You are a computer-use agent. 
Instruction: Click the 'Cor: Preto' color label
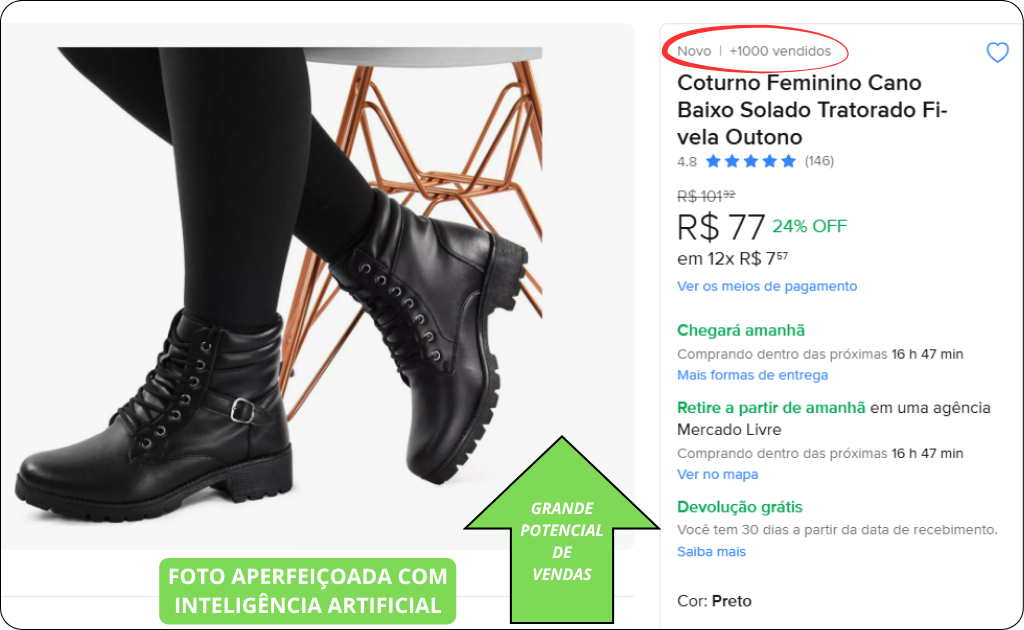(714, 601)
